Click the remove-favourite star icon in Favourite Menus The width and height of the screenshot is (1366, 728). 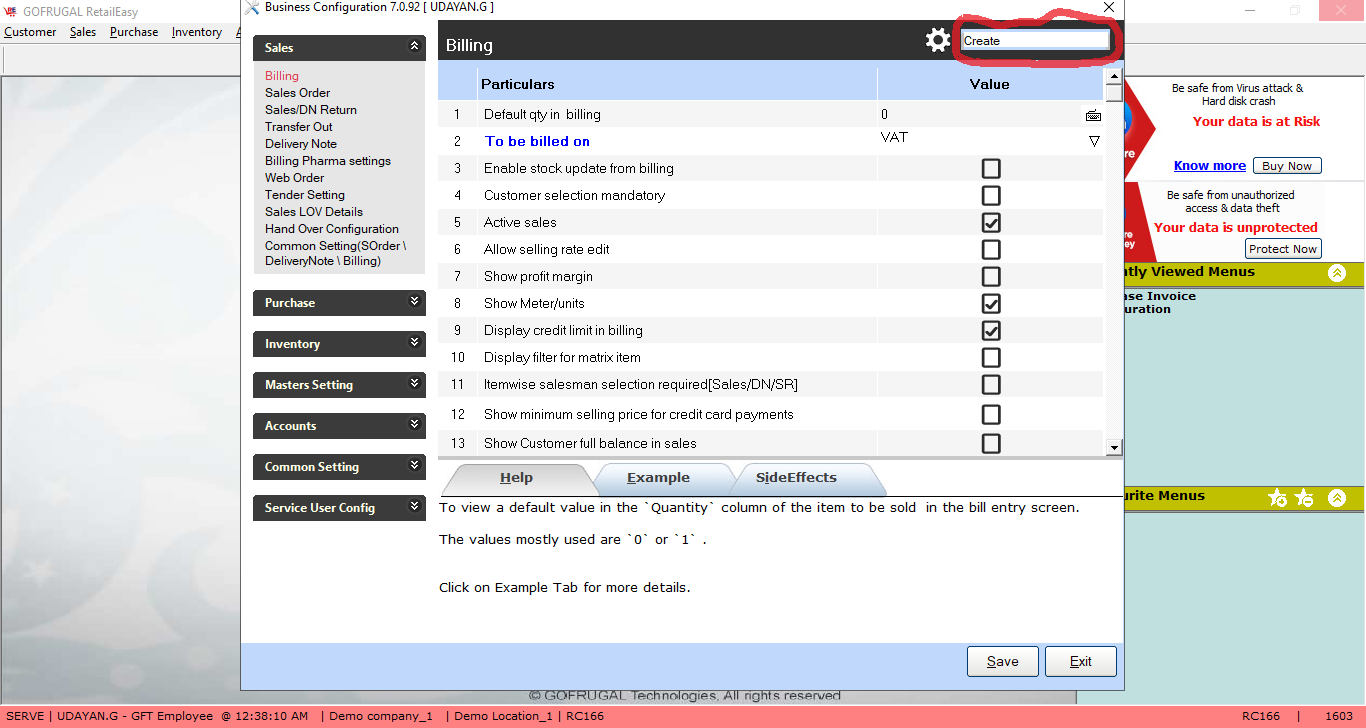1304,497
